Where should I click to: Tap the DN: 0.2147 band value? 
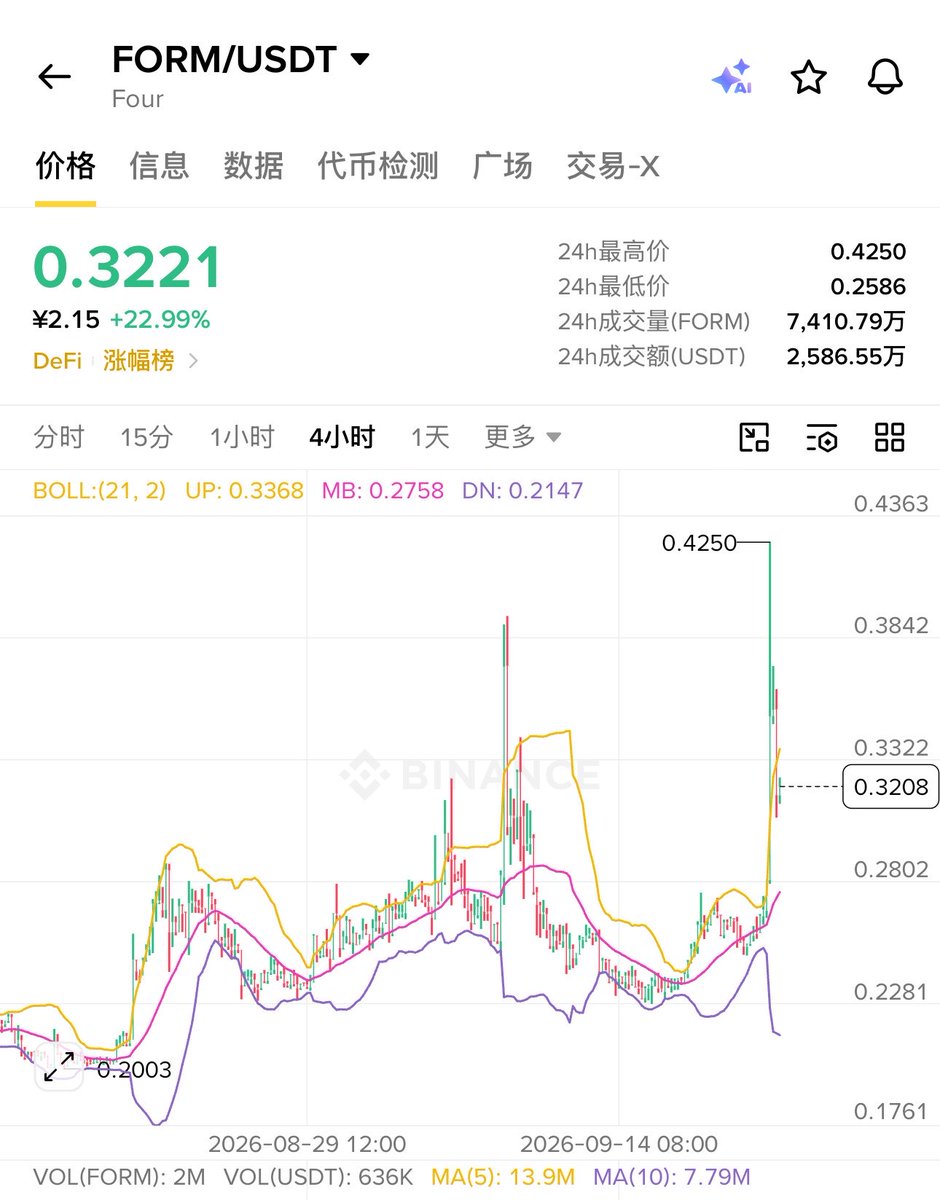[x=522, y=491]
